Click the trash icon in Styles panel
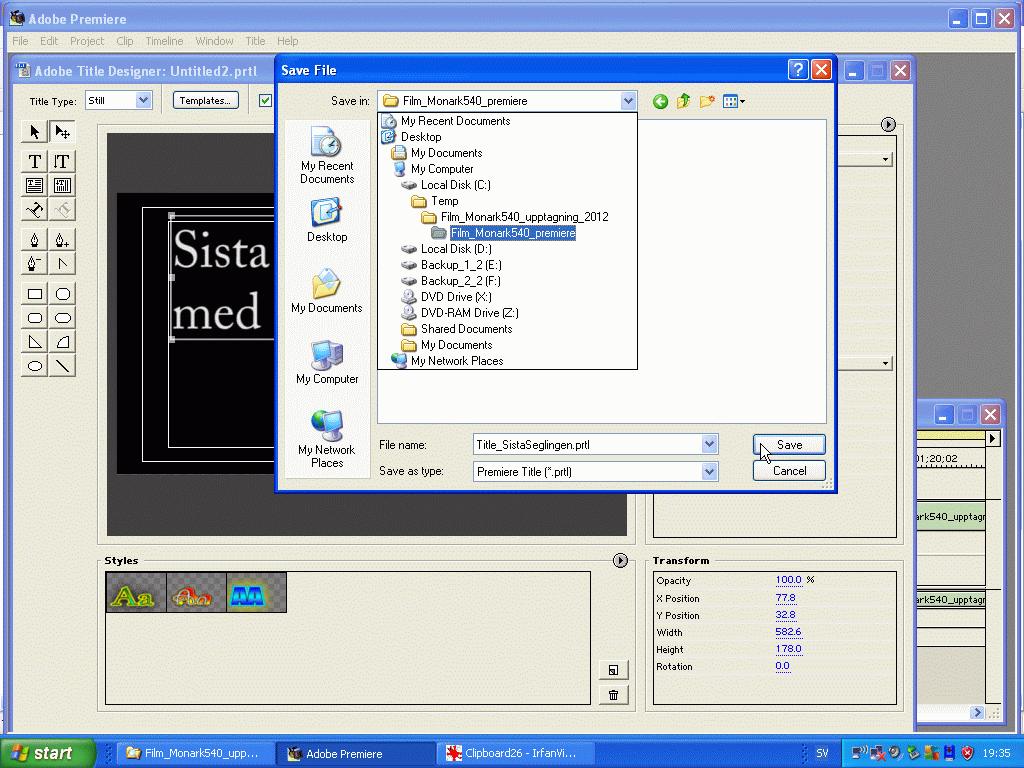Screen dimensions: 1024x768 coord(613,695)
